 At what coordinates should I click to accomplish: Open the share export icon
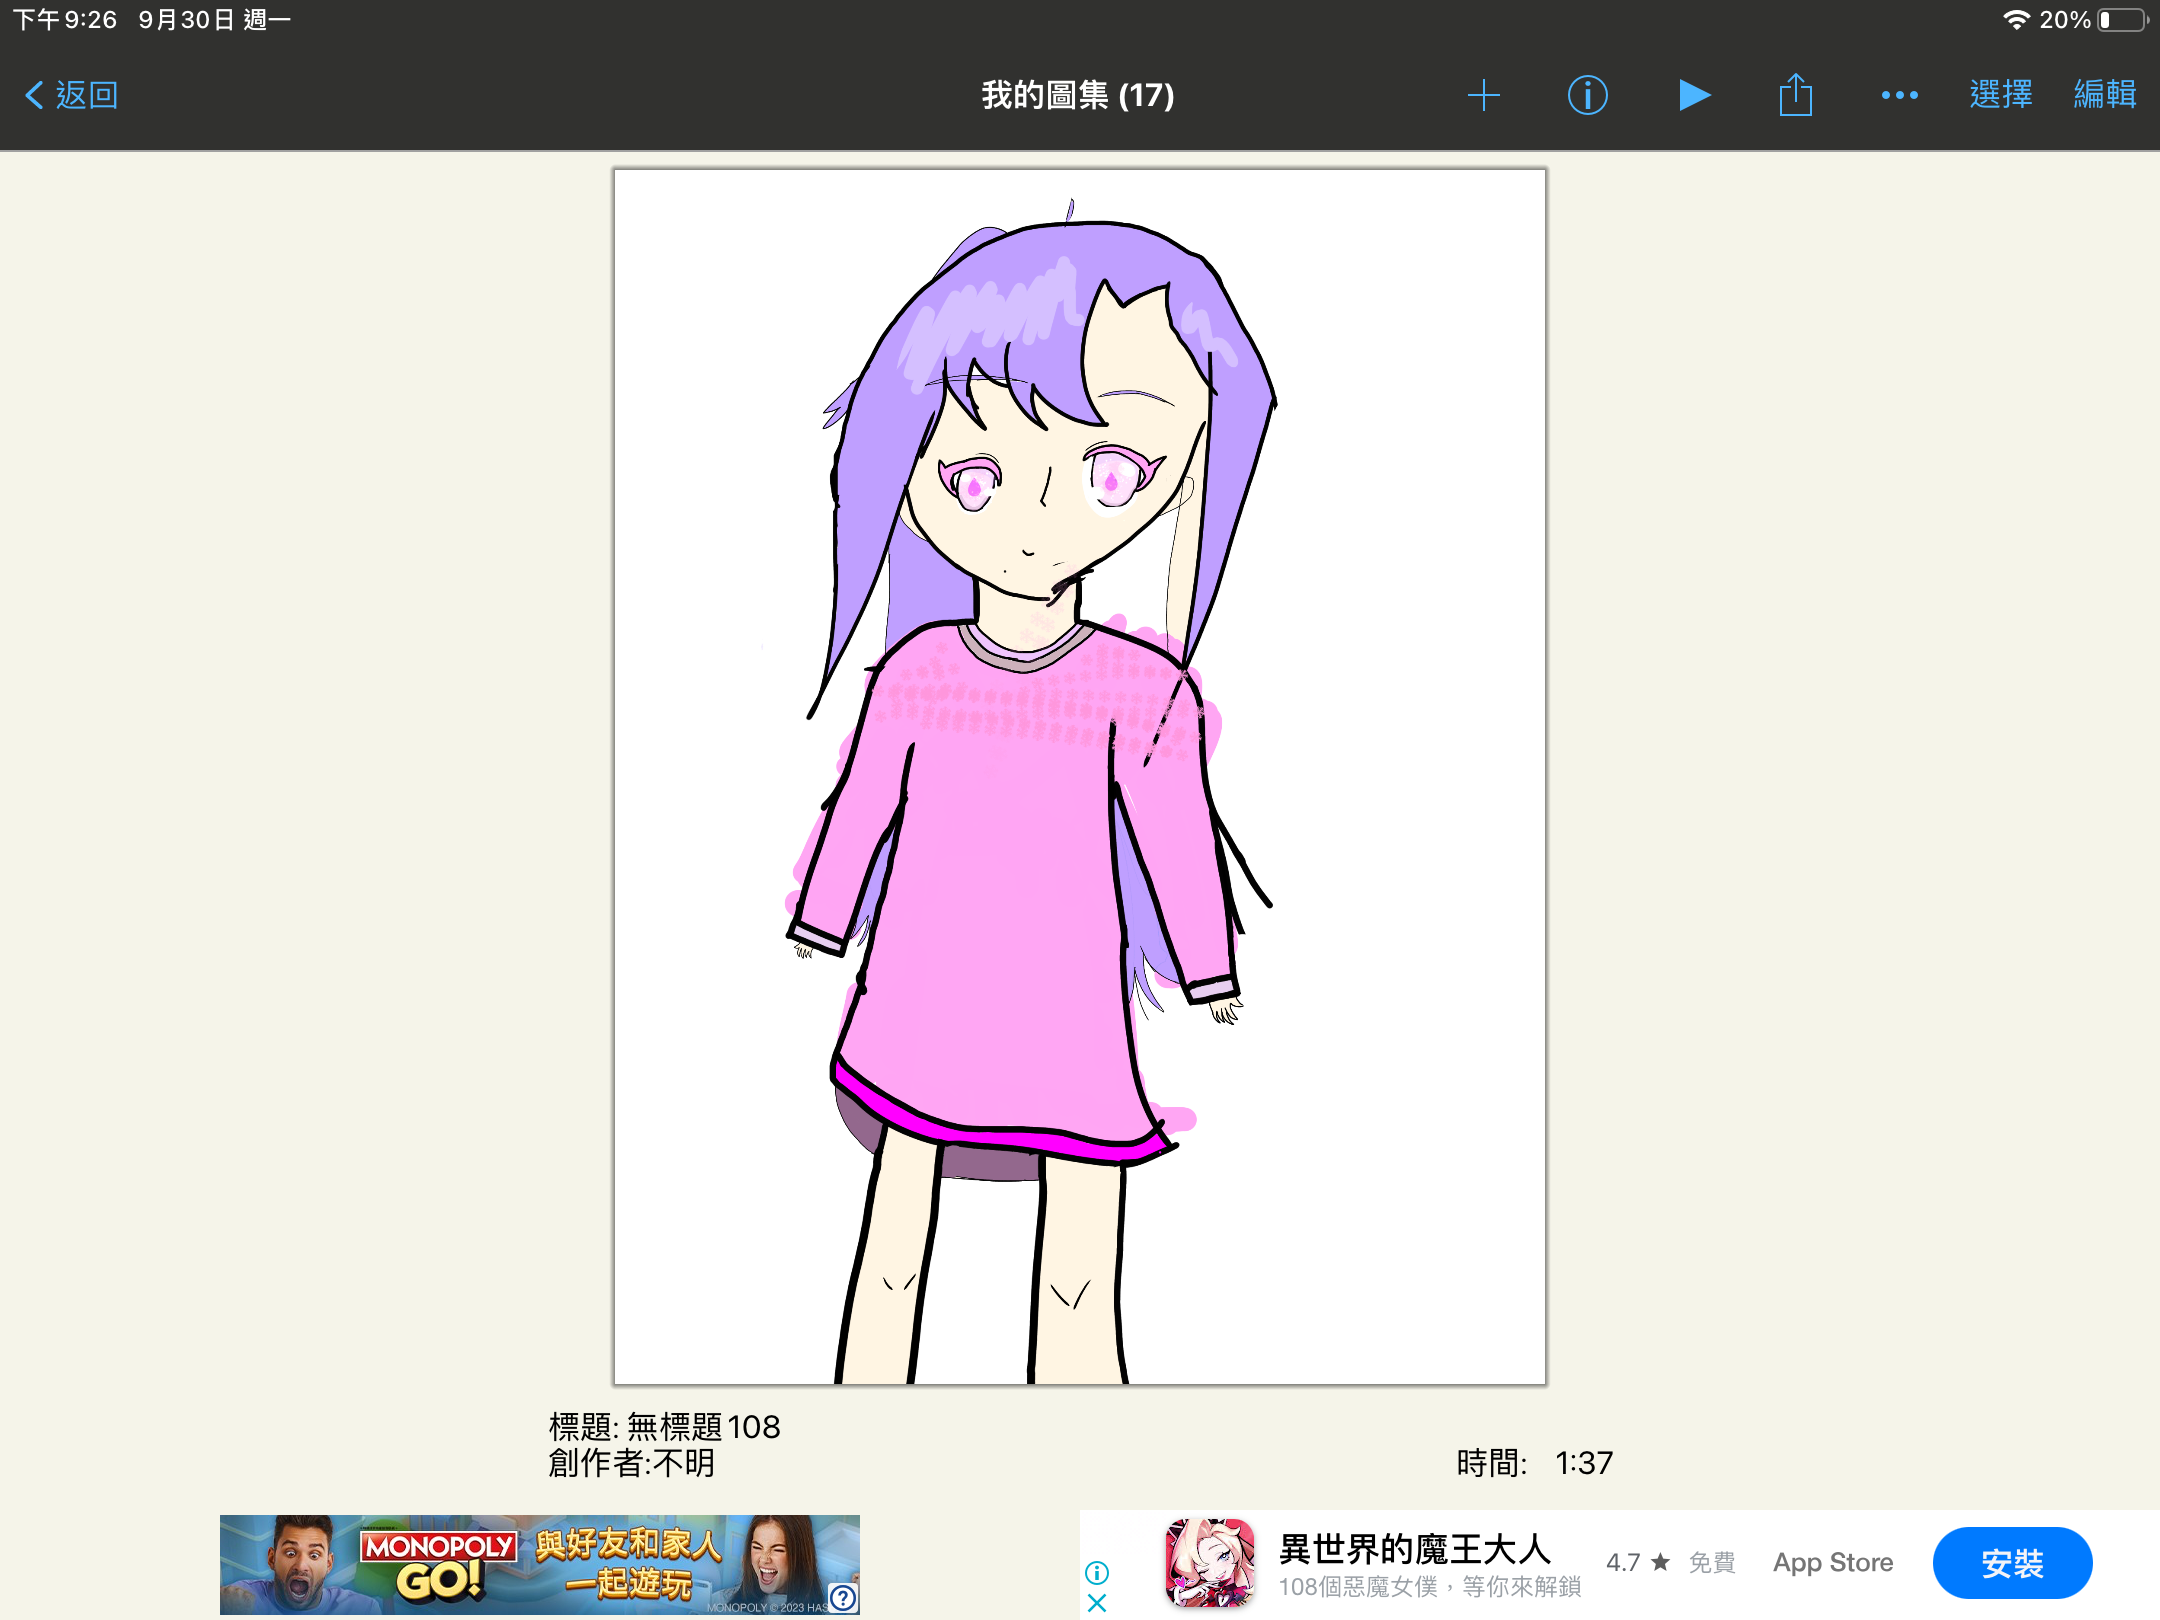pos(1795,95)
